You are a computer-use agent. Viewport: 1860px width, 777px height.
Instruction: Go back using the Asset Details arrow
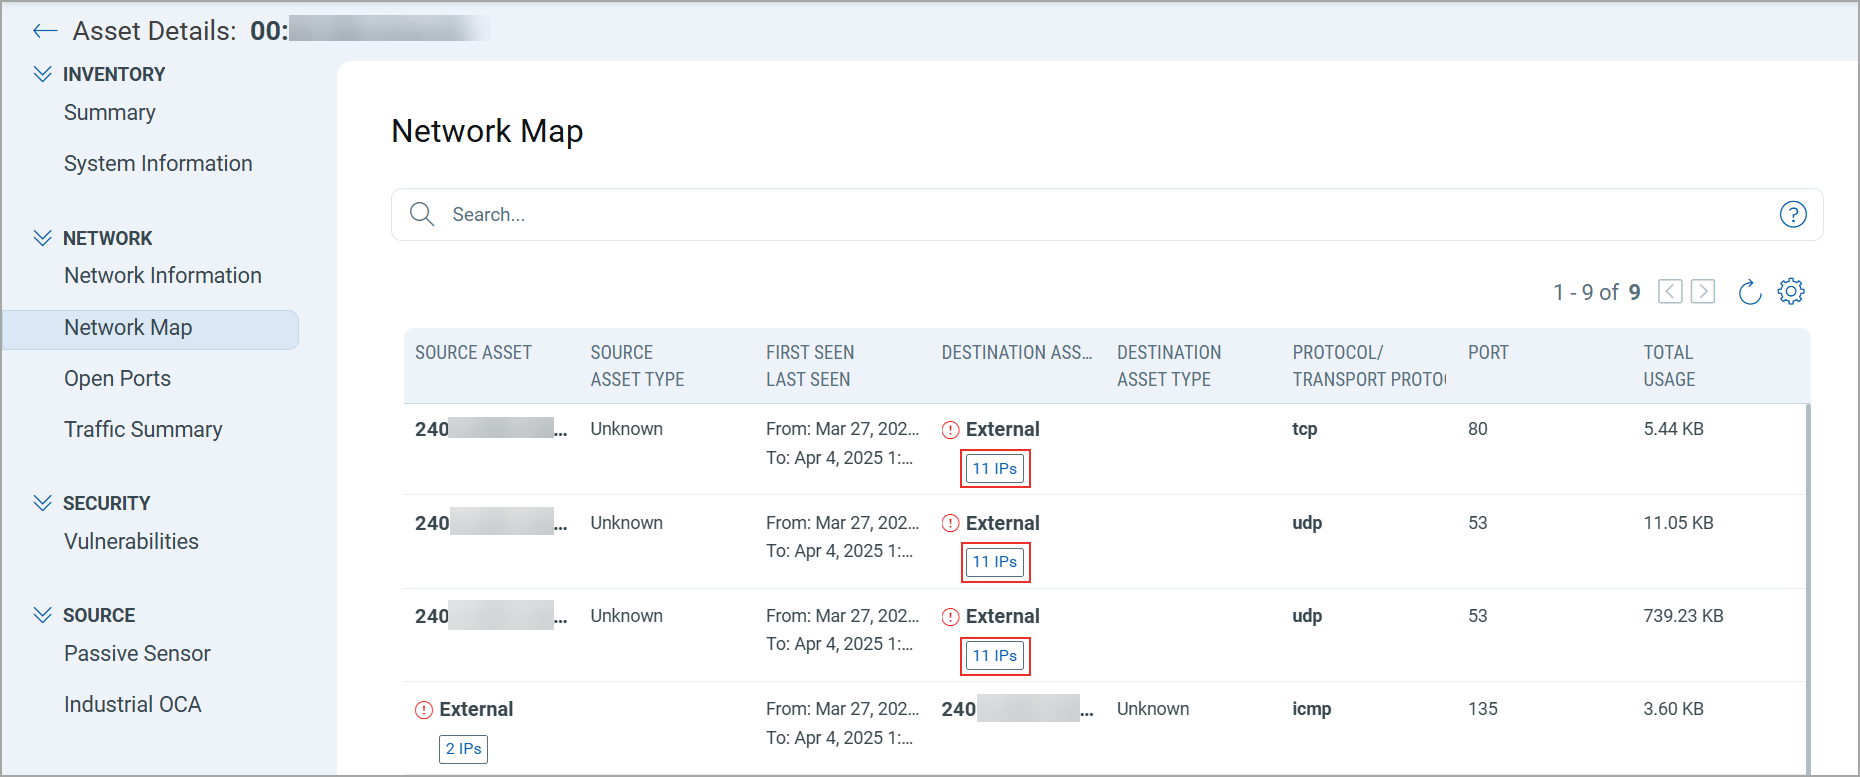point(45,31)
